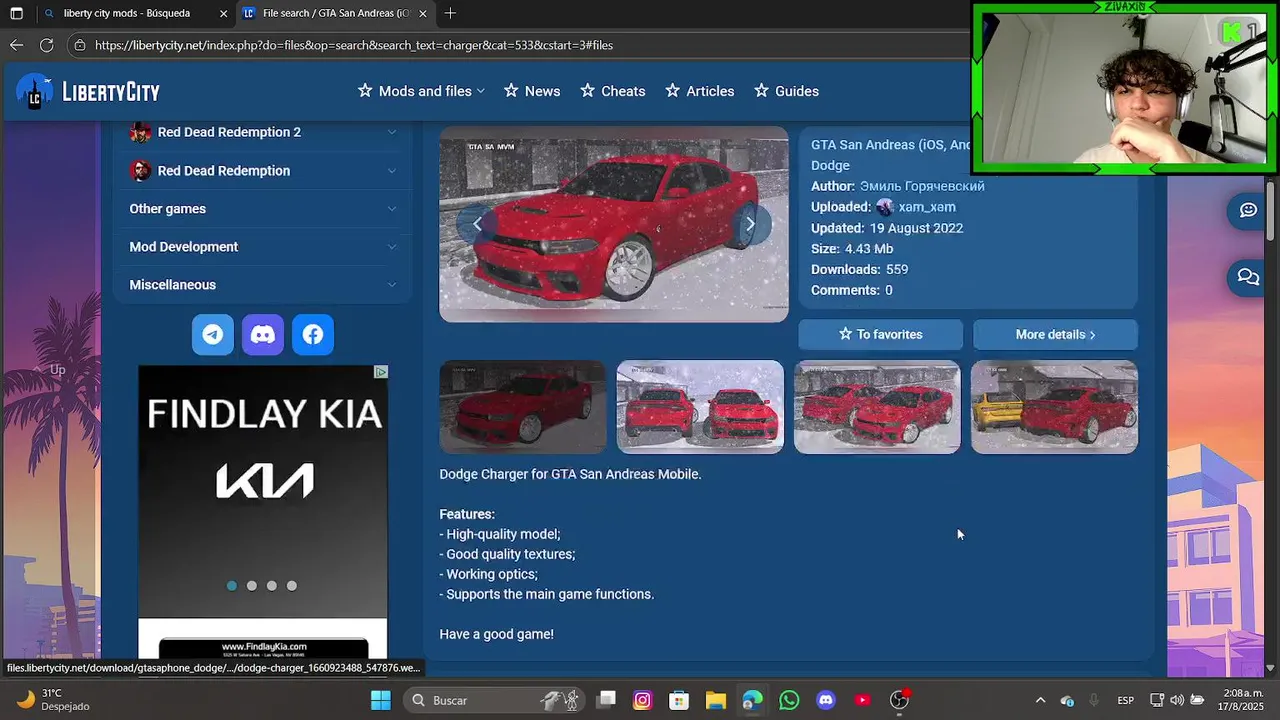Viewport: 1280px width, 720px height.
Task: Open Discord from the taskbar
Action: tap(826, 700)
